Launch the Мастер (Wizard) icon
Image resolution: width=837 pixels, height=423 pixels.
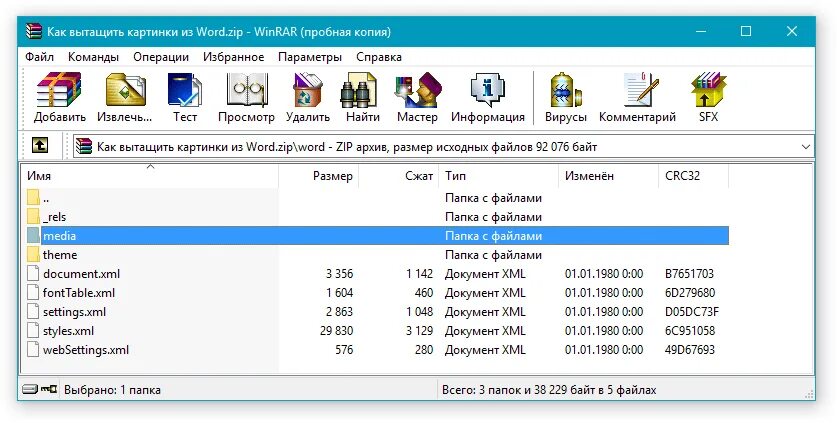pyautogui.click(x=417, y=90)
